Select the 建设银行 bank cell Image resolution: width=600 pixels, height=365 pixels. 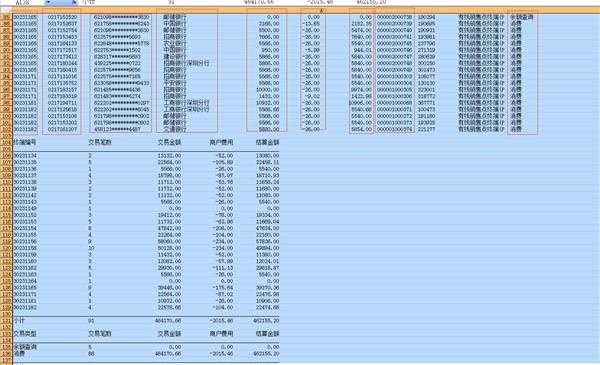click(x=175, y=56)
